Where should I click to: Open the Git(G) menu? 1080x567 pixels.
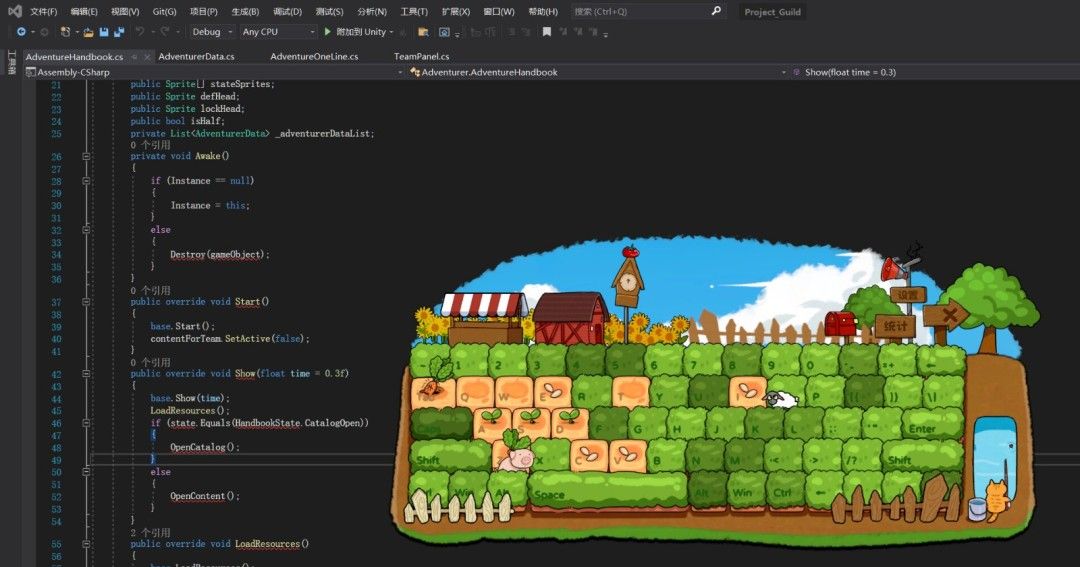[x=164, y=12]
